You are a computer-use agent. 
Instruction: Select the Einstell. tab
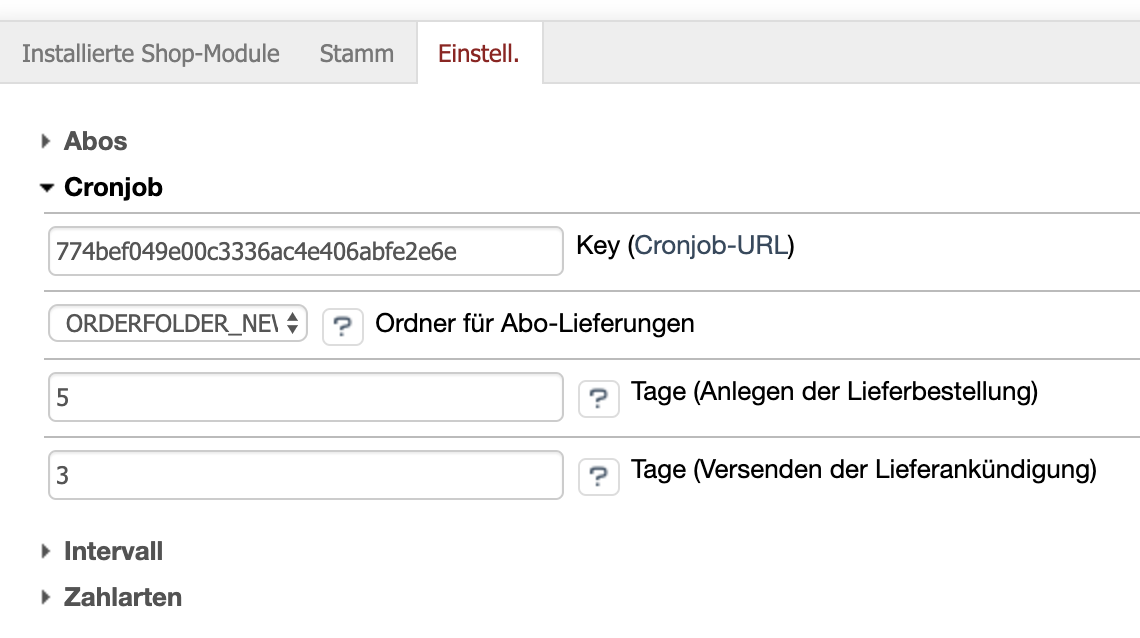tap(479, 53)
